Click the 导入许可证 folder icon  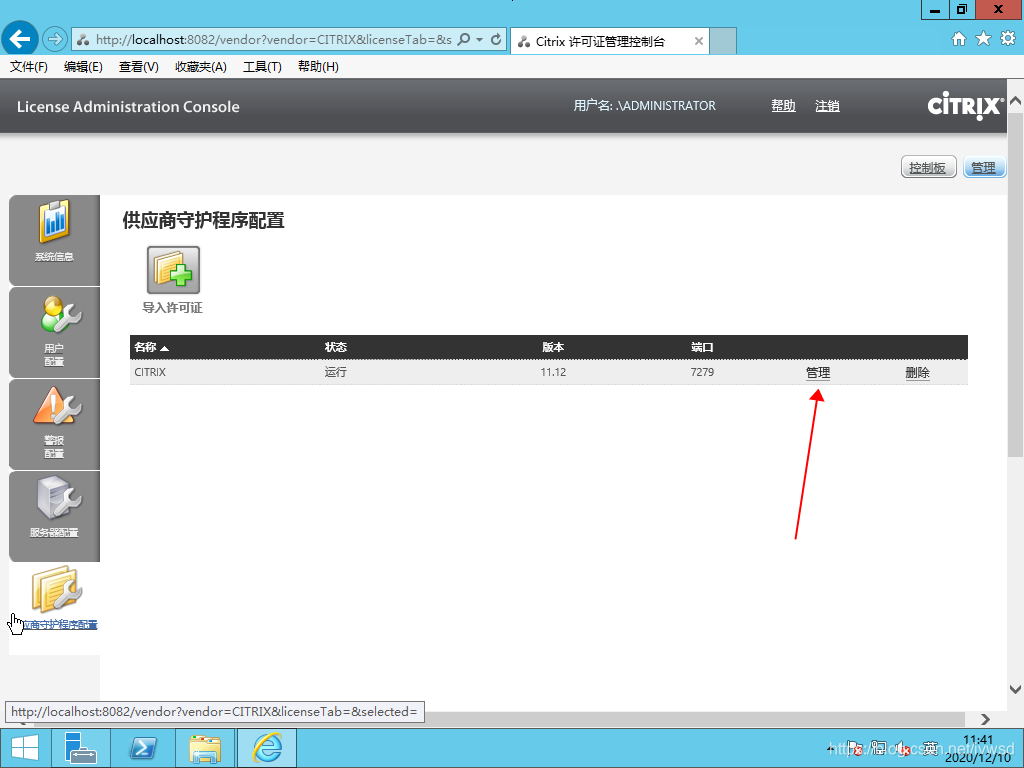click(173, 272)
